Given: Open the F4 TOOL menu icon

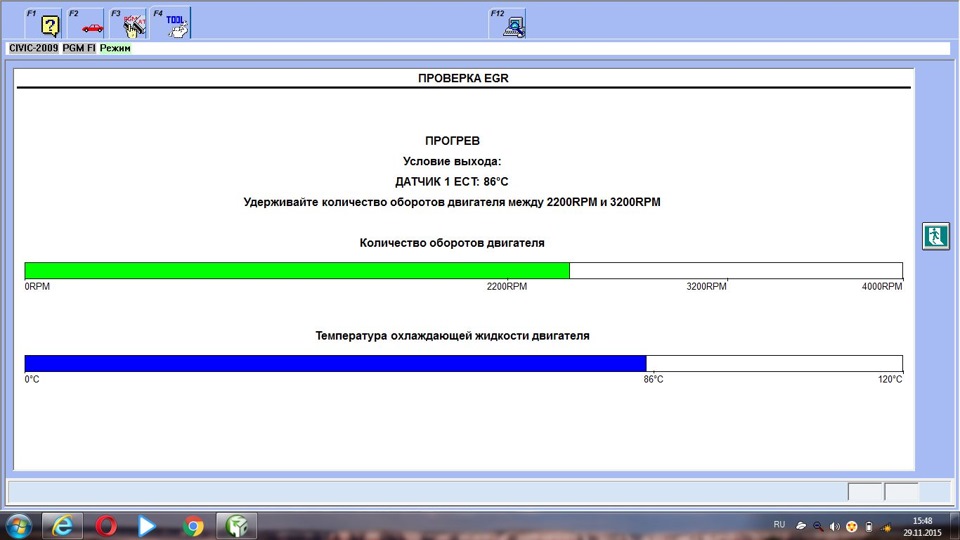Looking at the screenshot, I should 171,24.
